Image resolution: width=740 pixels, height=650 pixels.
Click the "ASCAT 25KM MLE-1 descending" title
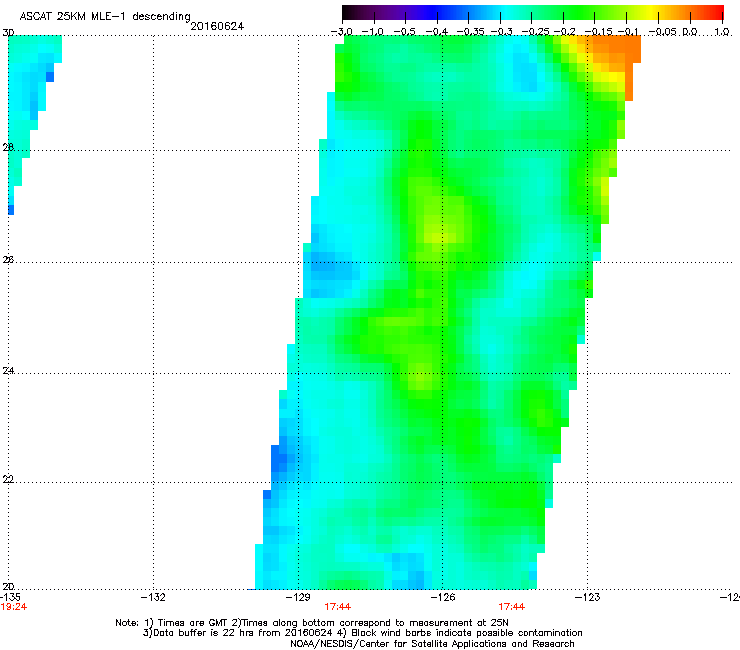coord(105,17)
